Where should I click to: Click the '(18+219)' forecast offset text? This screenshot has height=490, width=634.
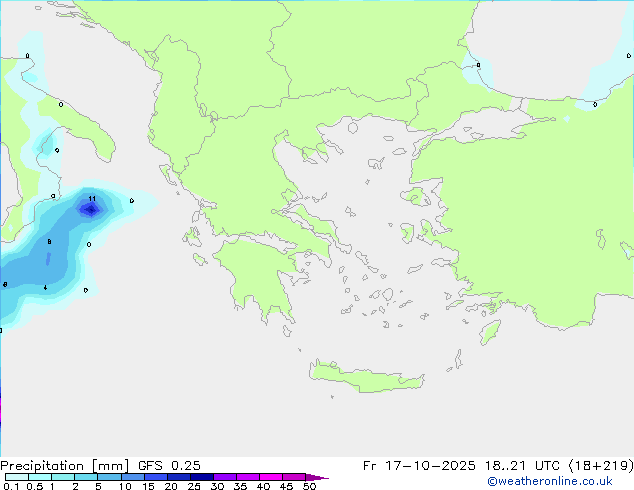[x=601, y=466]
